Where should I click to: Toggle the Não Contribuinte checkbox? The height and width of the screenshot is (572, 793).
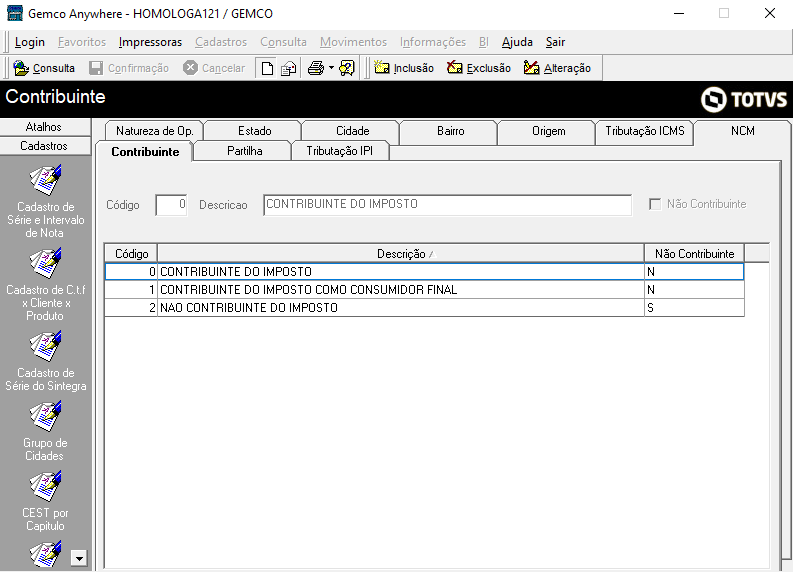coord(655,204)
